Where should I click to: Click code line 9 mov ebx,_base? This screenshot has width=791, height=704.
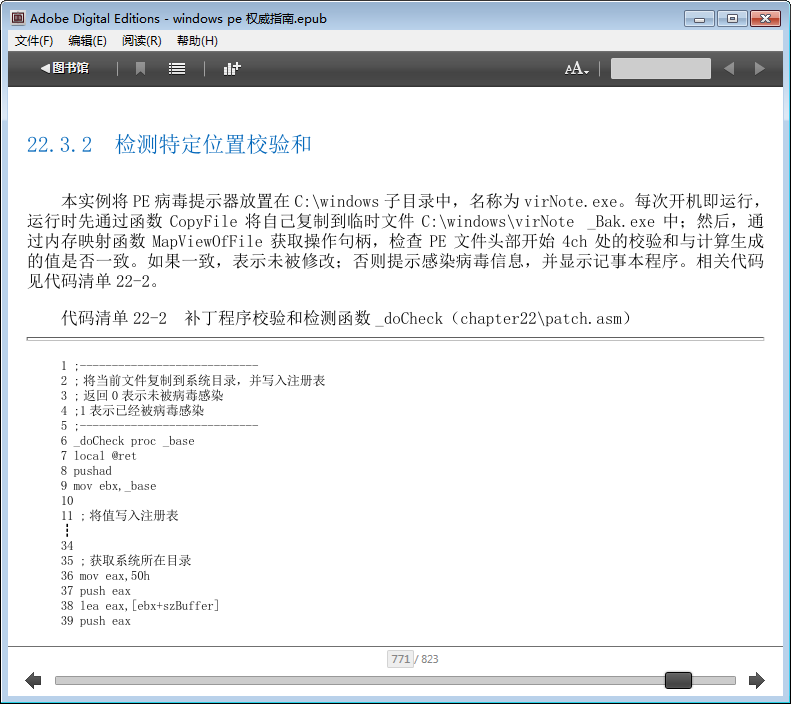pyautogui.click(x=108, y=486)
